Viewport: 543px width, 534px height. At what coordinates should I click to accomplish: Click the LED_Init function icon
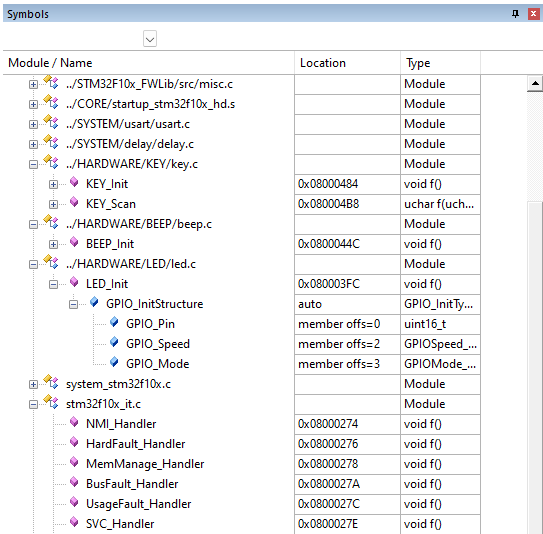pyautogui.click(x=74, y=282)
